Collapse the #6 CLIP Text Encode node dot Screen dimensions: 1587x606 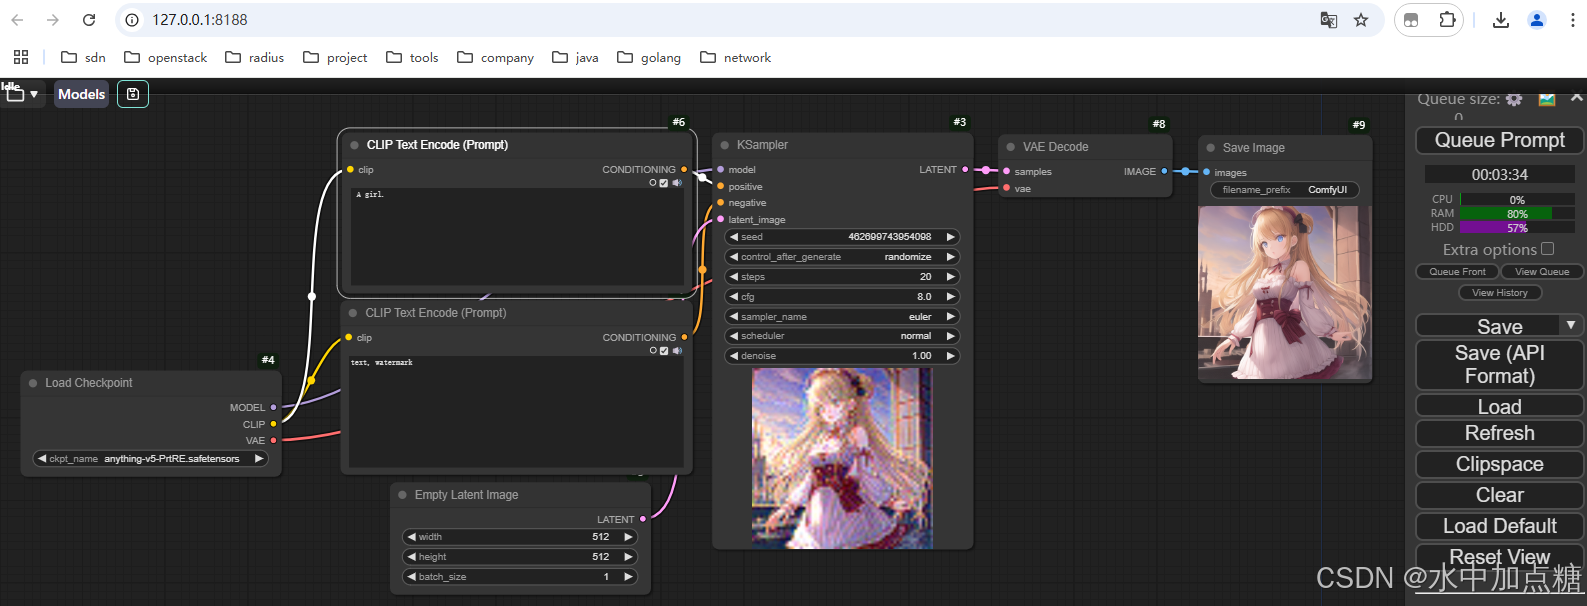355,145
